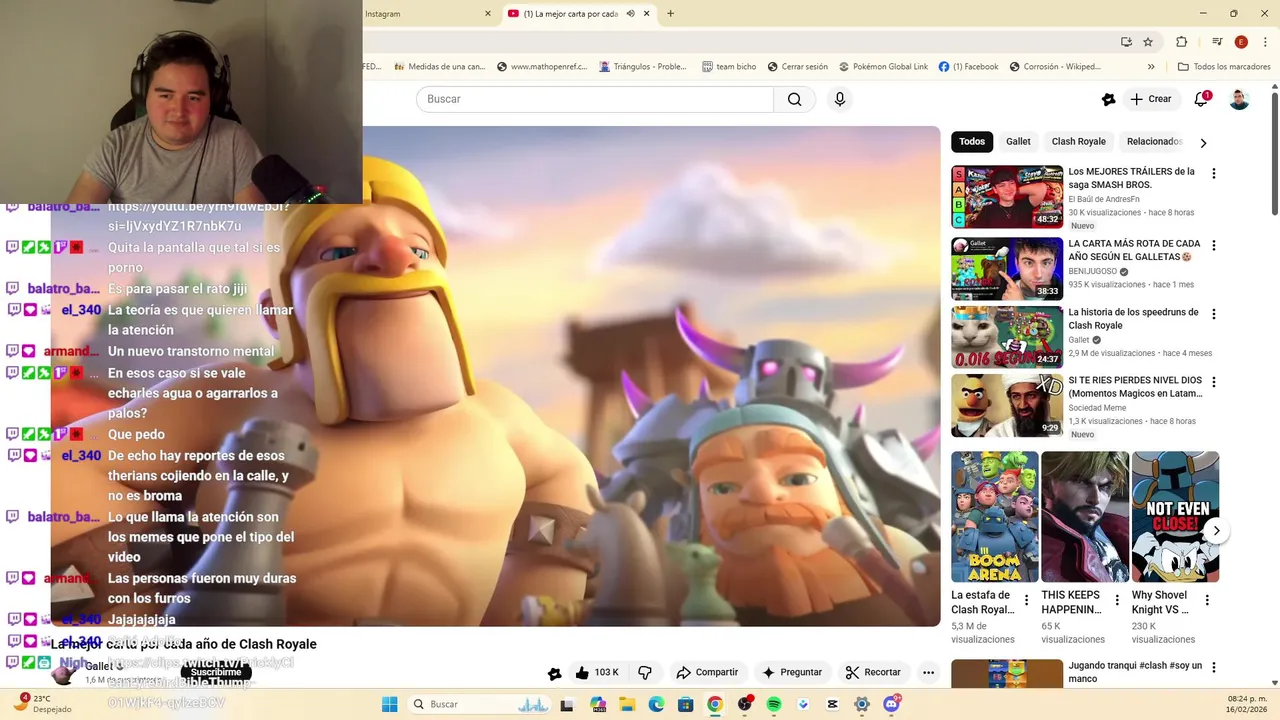Expand hidden bookmarks chevron
Screen dimensions: 1280x720
click(1151, 67)
